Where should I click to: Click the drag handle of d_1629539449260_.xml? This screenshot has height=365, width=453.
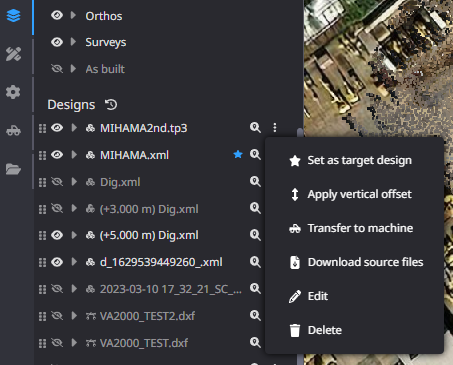point(42,262)
